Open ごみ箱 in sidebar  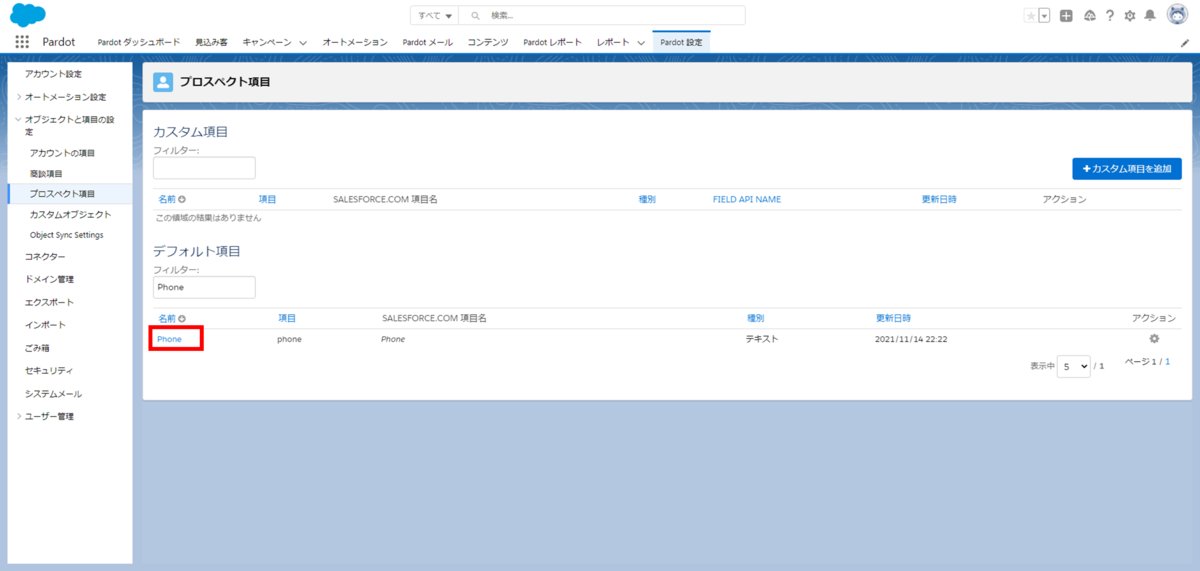[x=37, y=348]
